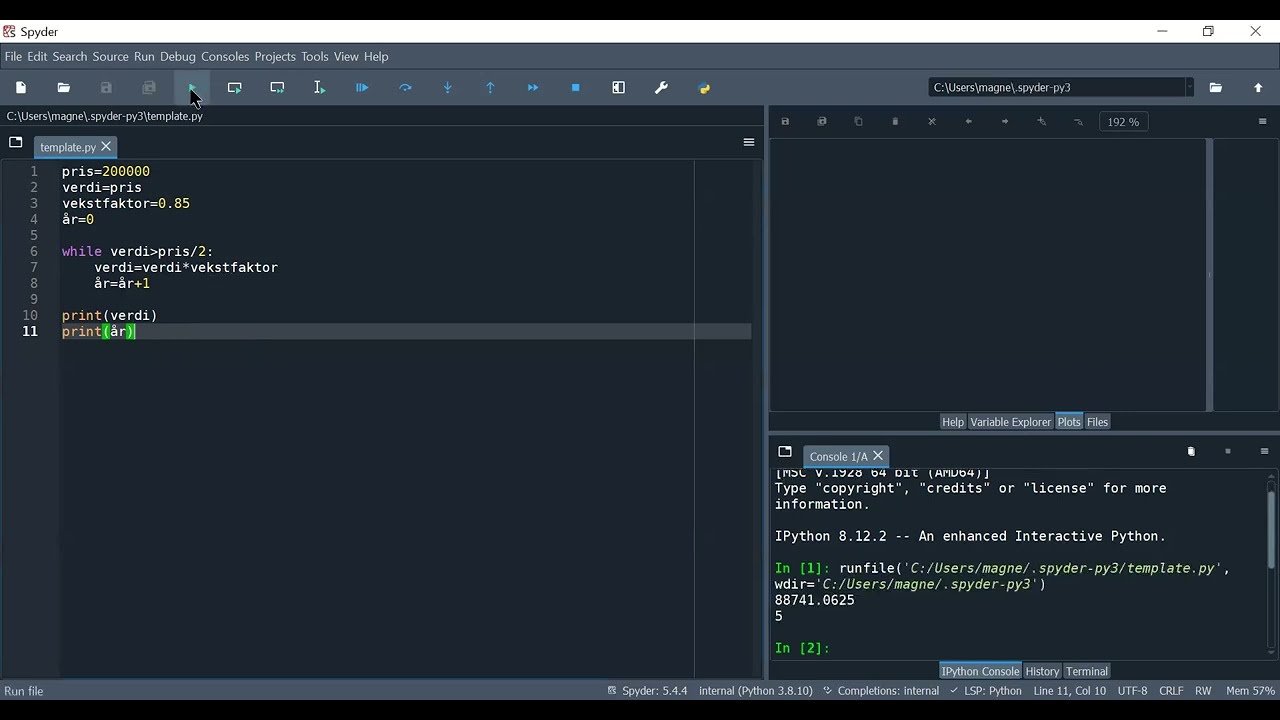Click the Python interpreter status in status bar

(756, 691)
